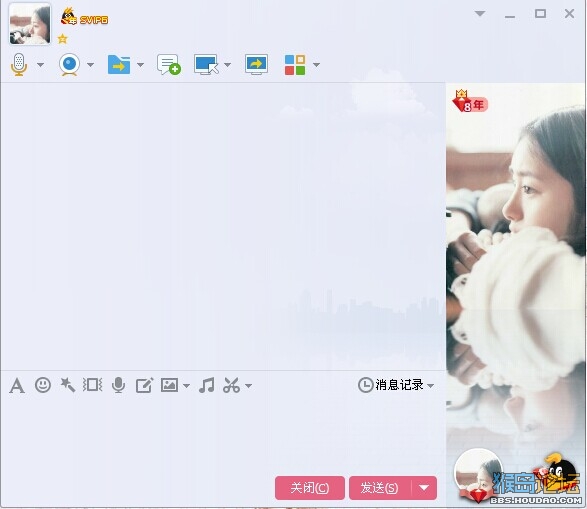Expand video call options arrow
Screen dimensions: 587x509
pyautogui.click(x=90, y=65)
